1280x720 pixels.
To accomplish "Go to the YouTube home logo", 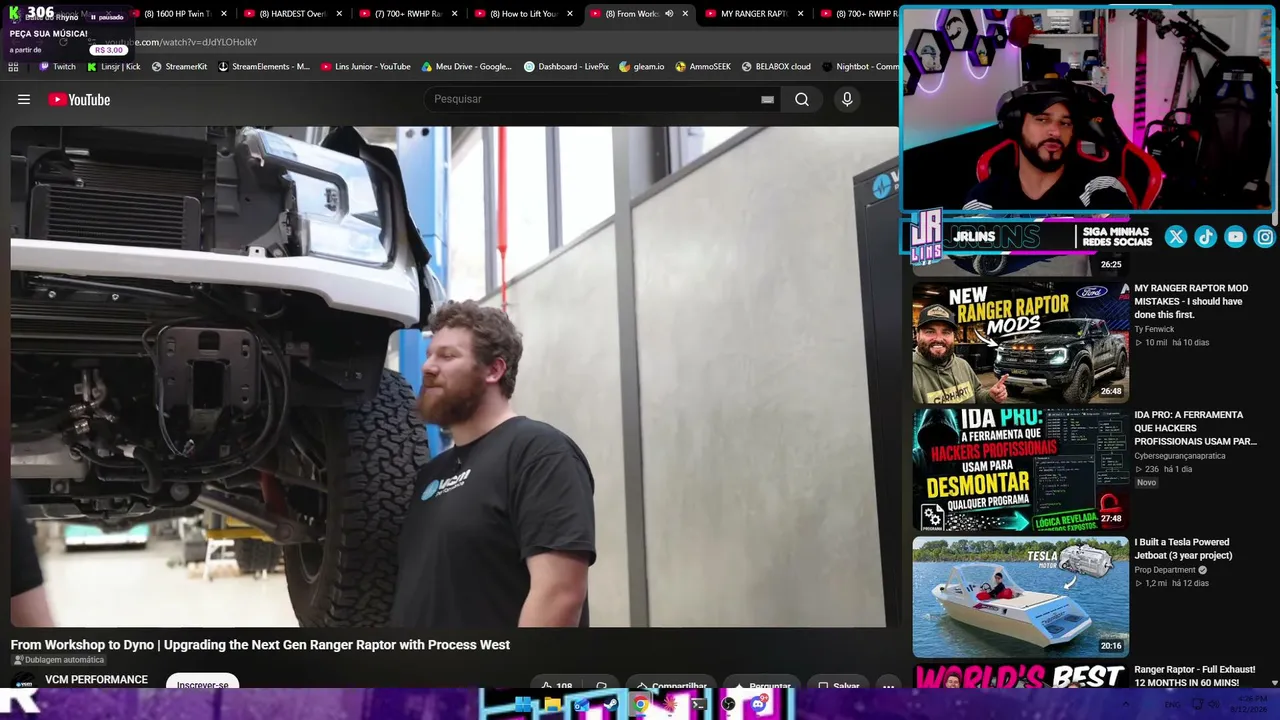I will [x=79, y=99].
